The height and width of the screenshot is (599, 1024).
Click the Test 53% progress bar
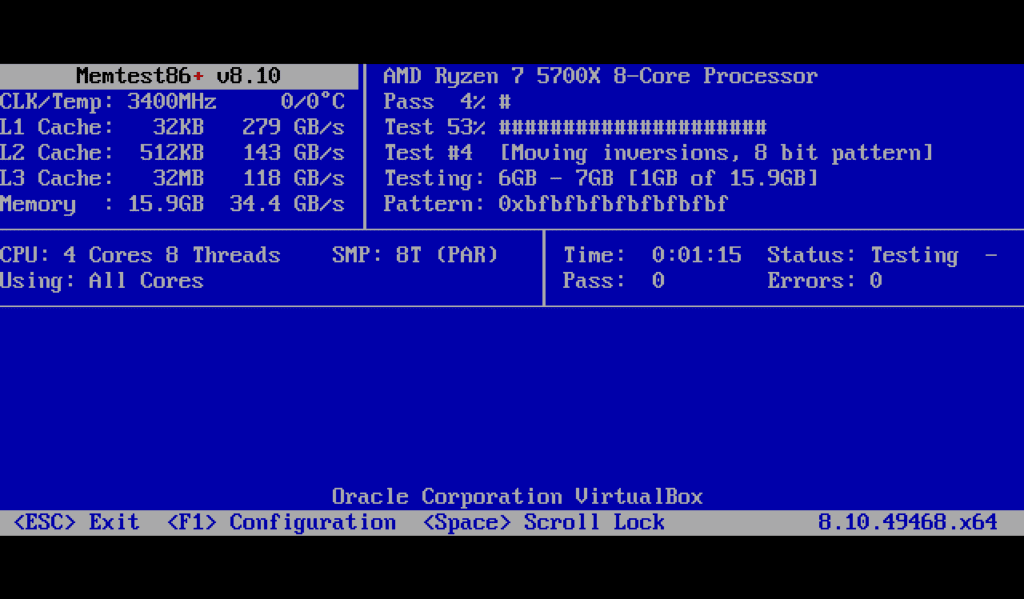(x=575, y=127)
